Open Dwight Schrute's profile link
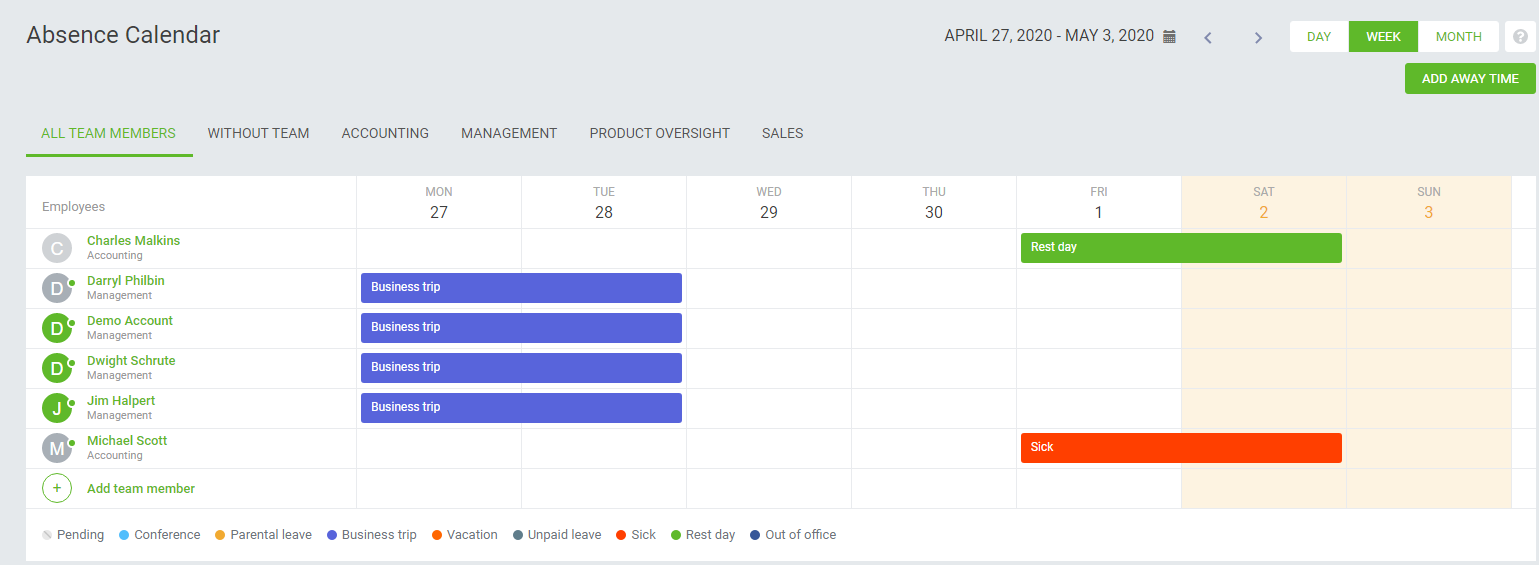This screenshot has width=1539, height=565. tap(131, 361)
